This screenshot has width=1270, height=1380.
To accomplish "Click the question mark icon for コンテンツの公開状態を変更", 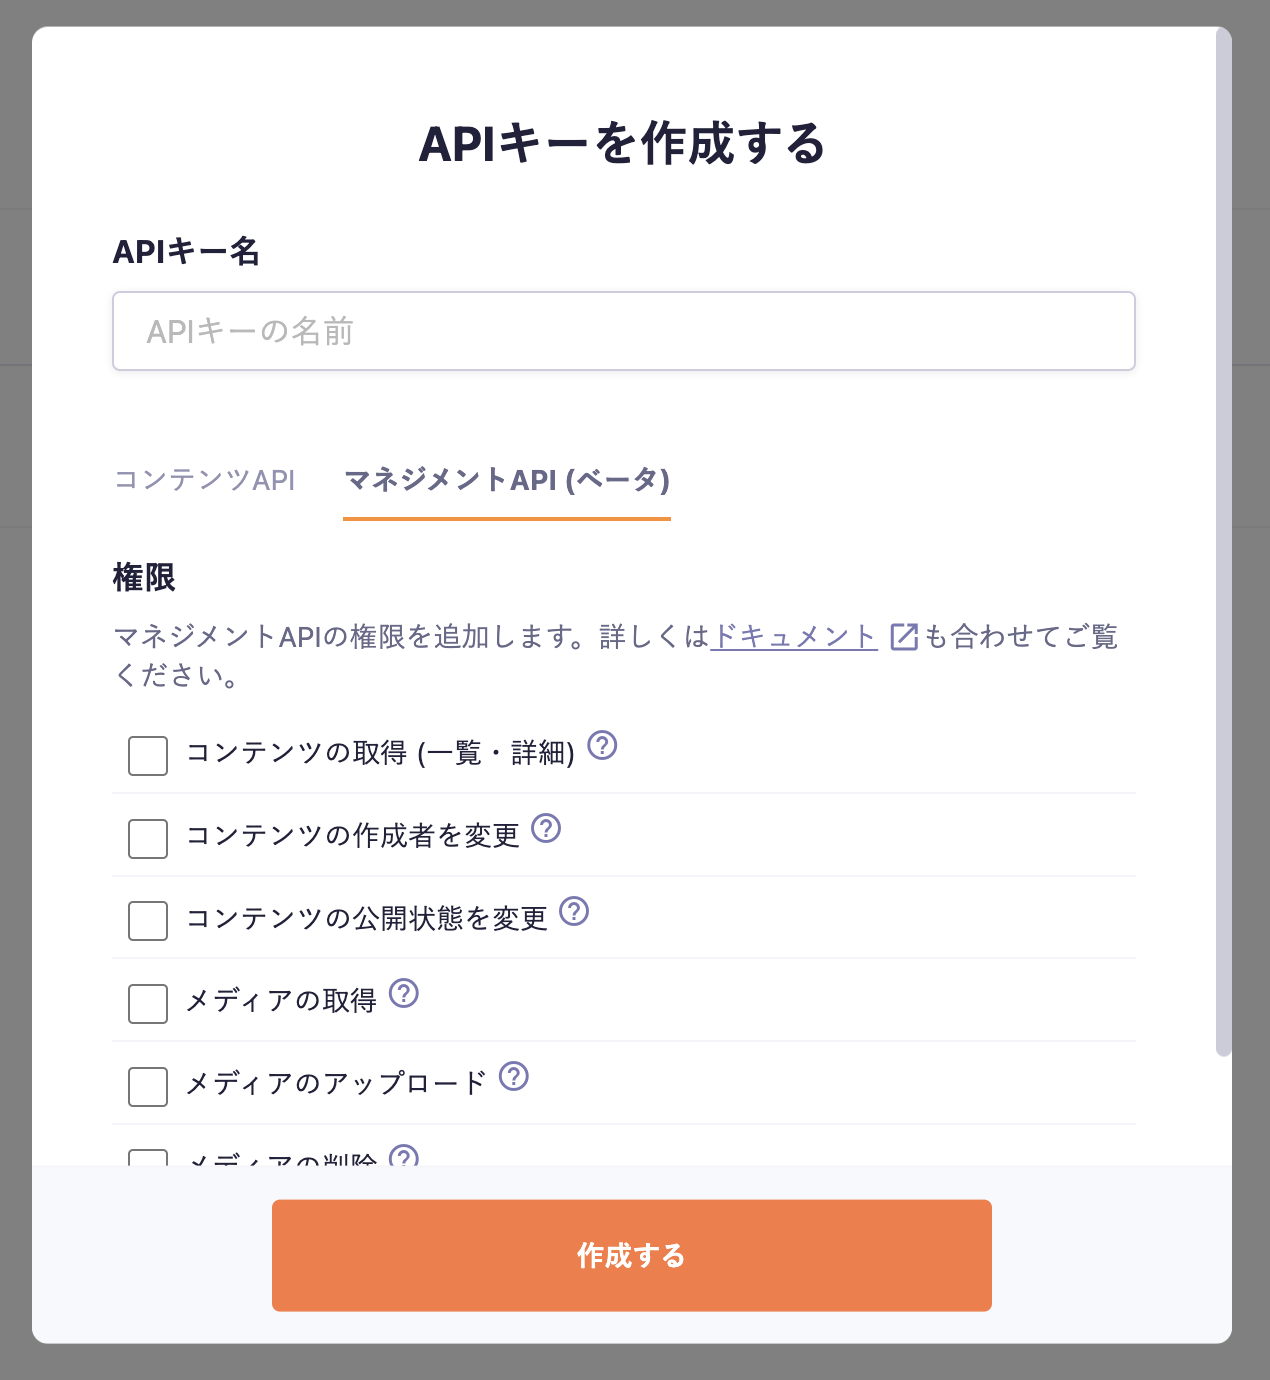I will (575, 912).
